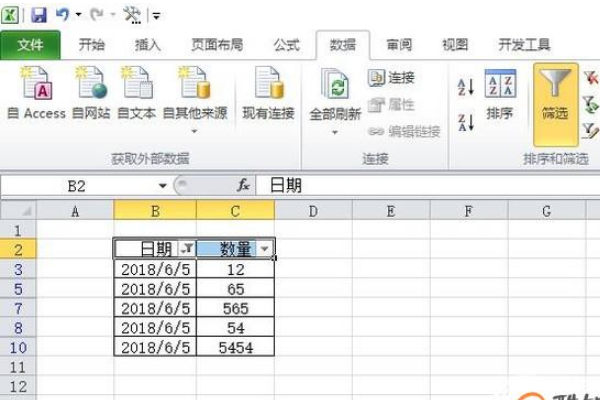This screenshot has width=600, height=400.
Task: Open 现有连接 dialog
Action: pos(268,93)
